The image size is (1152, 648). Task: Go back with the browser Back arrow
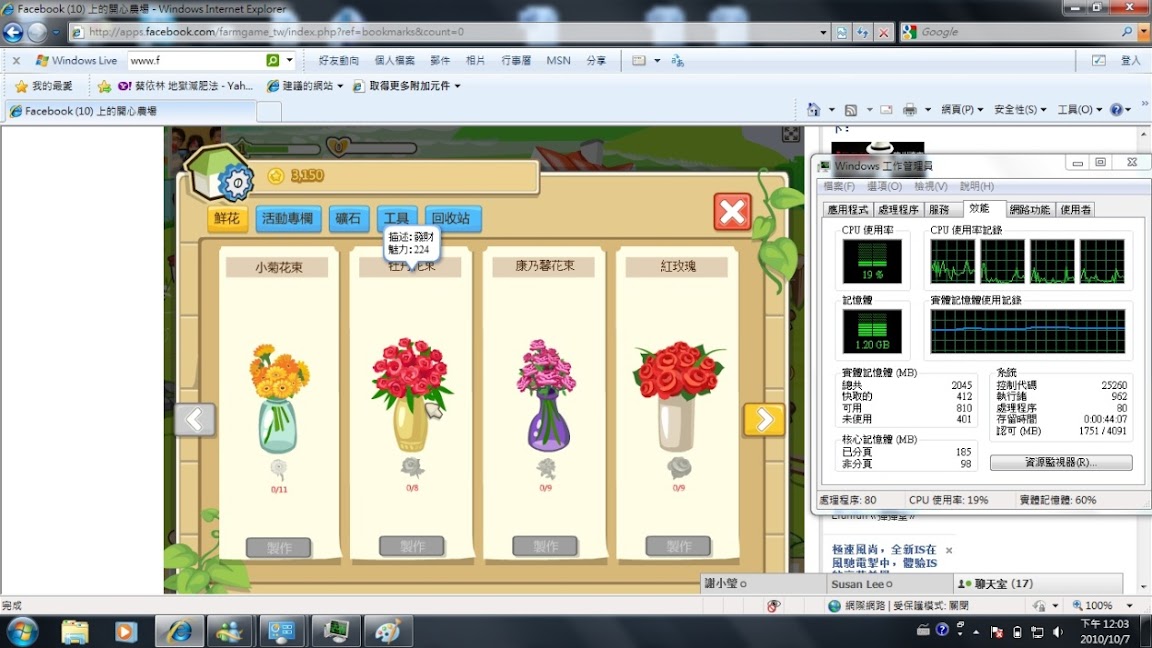coord(13,32)
